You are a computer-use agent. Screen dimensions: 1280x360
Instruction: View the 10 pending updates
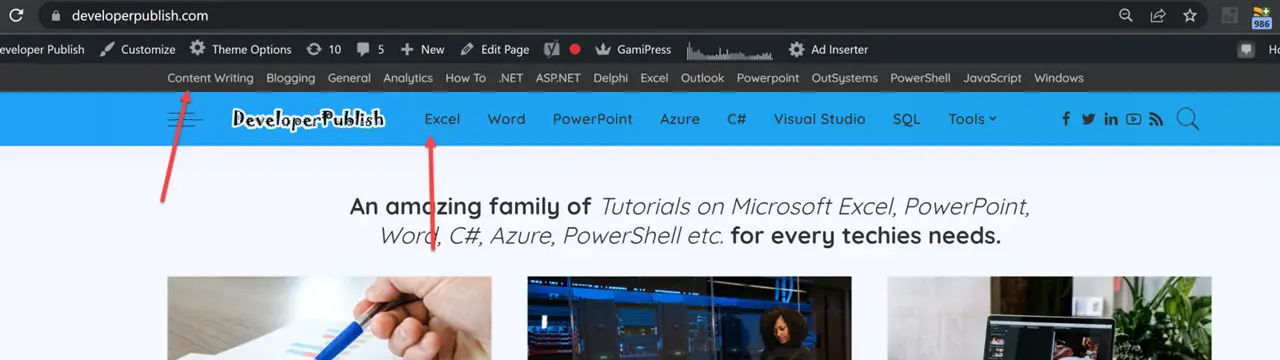[324, 49]
